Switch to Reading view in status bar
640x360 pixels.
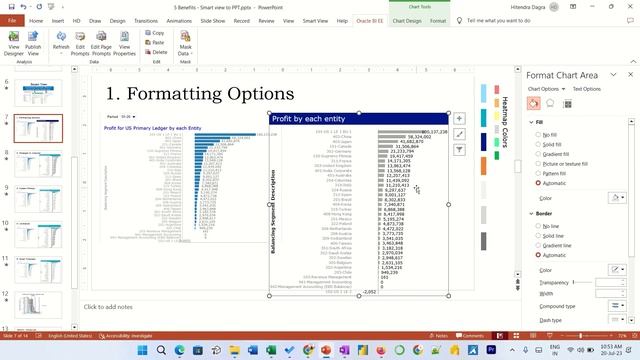click(533, 336)
